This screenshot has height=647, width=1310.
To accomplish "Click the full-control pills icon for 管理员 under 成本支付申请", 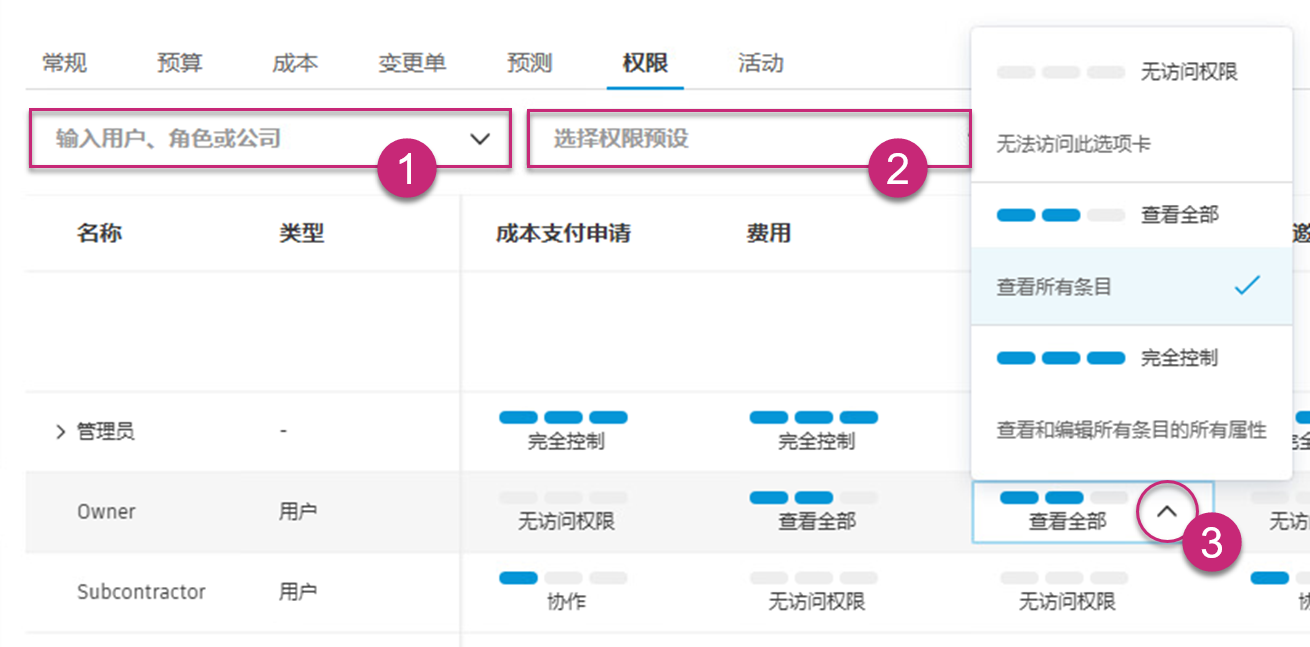I will (564, 417).
